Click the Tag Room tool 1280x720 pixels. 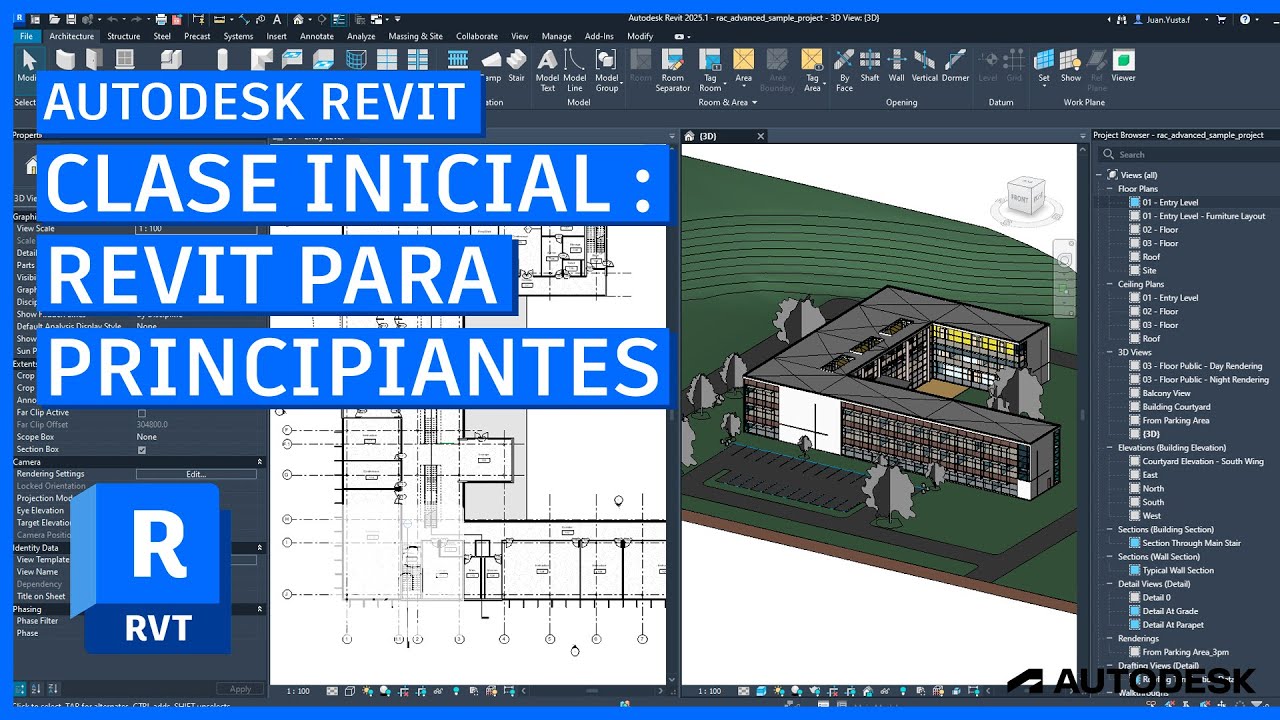(710, 69)
